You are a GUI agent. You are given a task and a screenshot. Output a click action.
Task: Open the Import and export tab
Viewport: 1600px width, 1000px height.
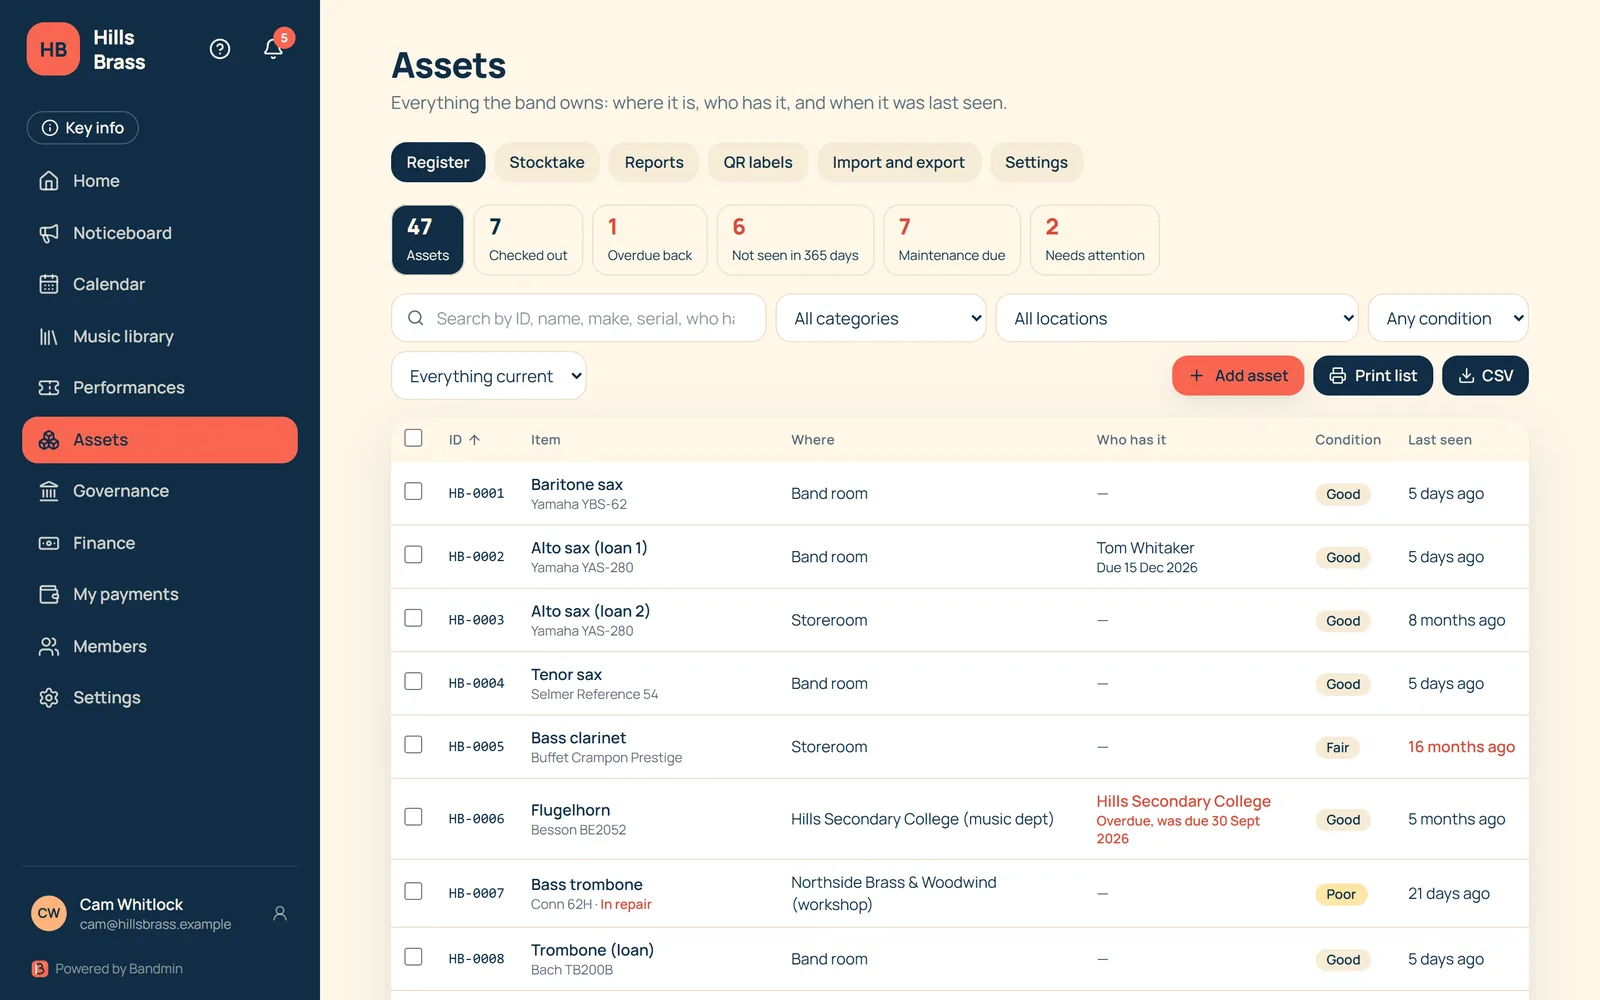pyautogui.click(x=898, y=162)
